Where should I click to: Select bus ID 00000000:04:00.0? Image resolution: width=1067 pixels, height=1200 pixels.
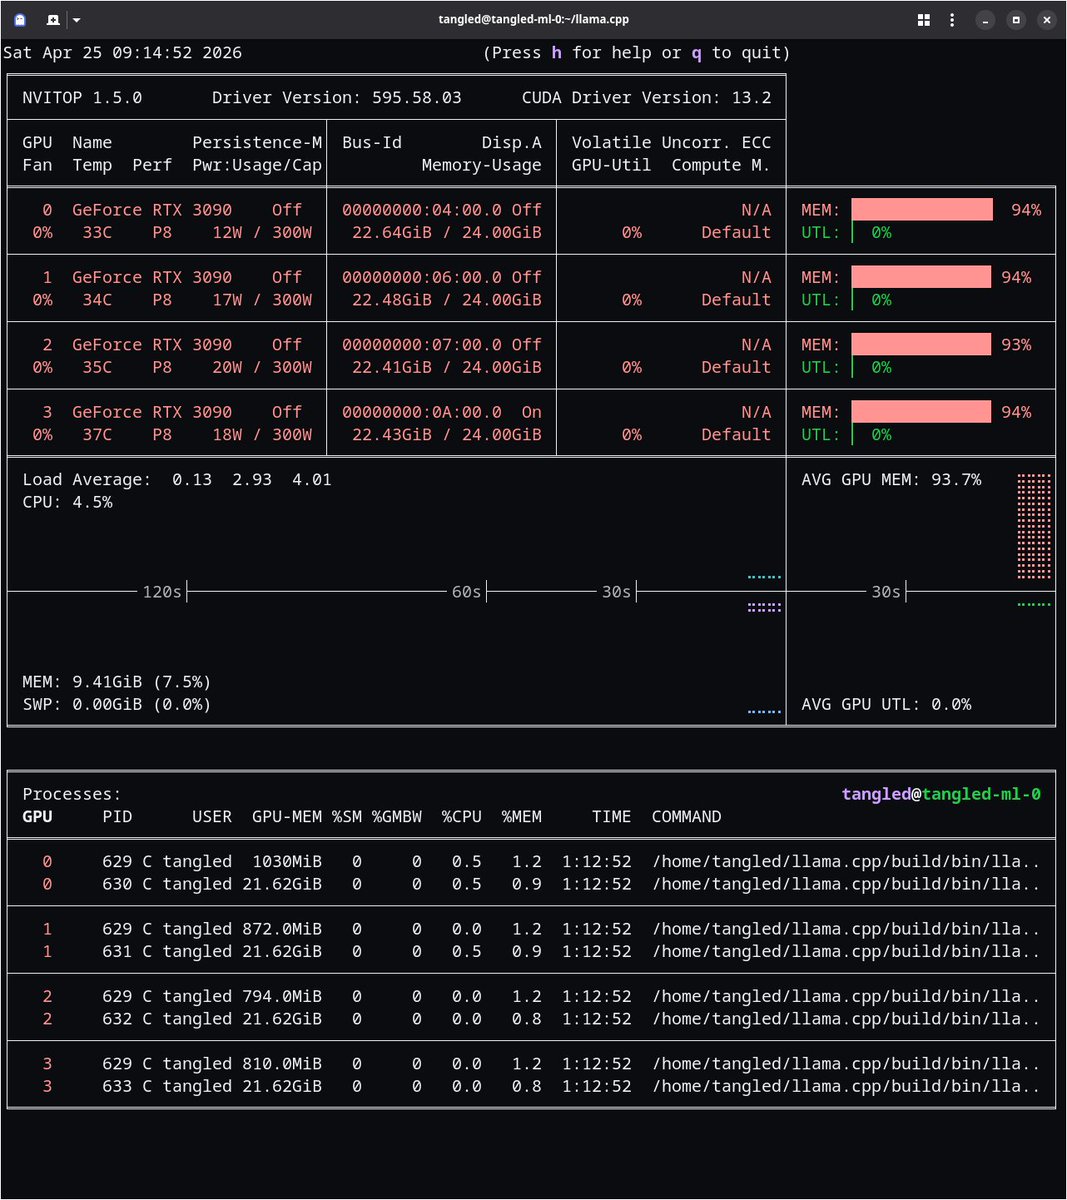pos(422,210)
